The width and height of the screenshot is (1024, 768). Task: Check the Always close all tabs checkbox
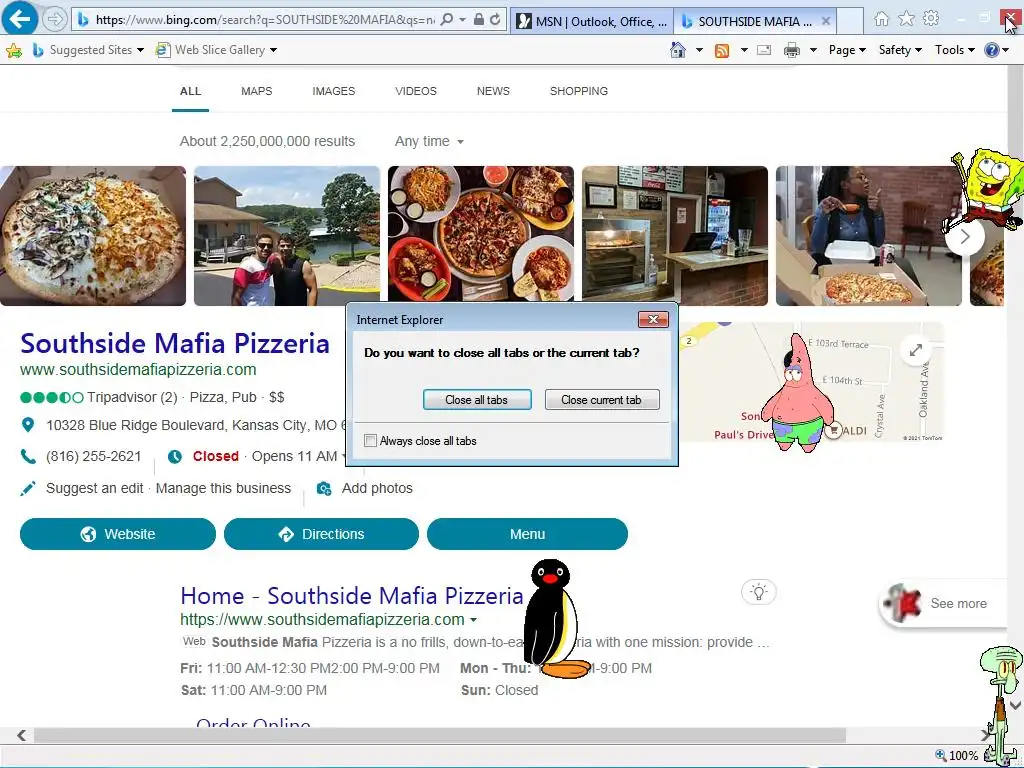click(370, 441)
